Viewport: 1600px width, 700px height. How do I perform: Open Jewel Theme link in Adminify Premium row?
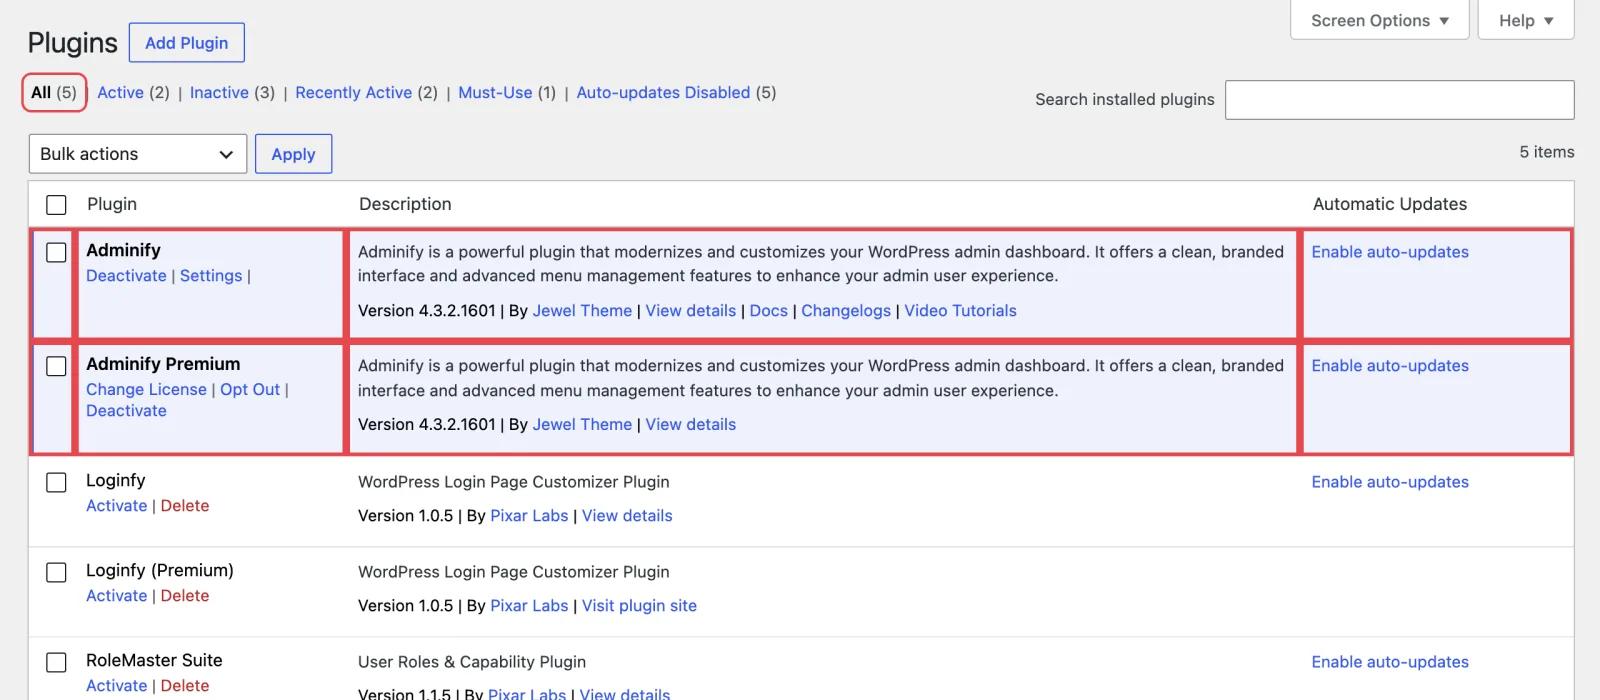(582, 425)
